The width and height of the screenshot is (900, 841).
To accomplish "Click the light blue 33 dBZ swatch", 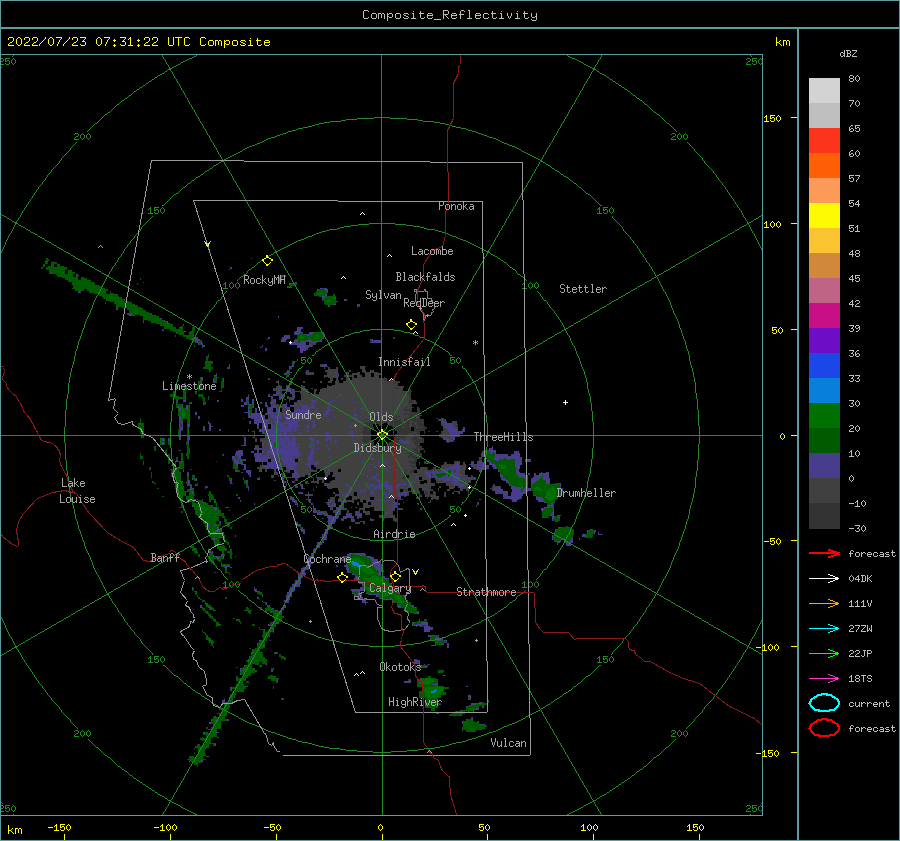I will (824, 391).
